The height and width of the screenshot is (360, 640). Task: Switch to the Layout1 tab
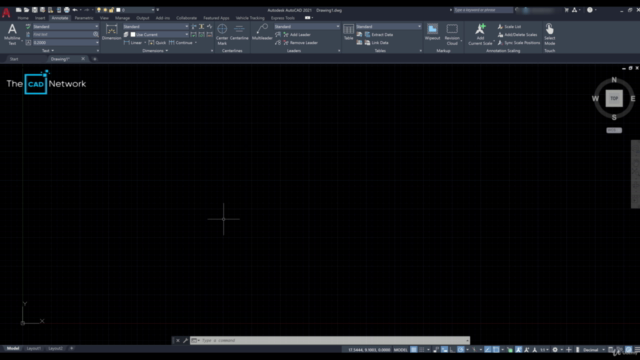pyautogui.click(x=33, y=349)
